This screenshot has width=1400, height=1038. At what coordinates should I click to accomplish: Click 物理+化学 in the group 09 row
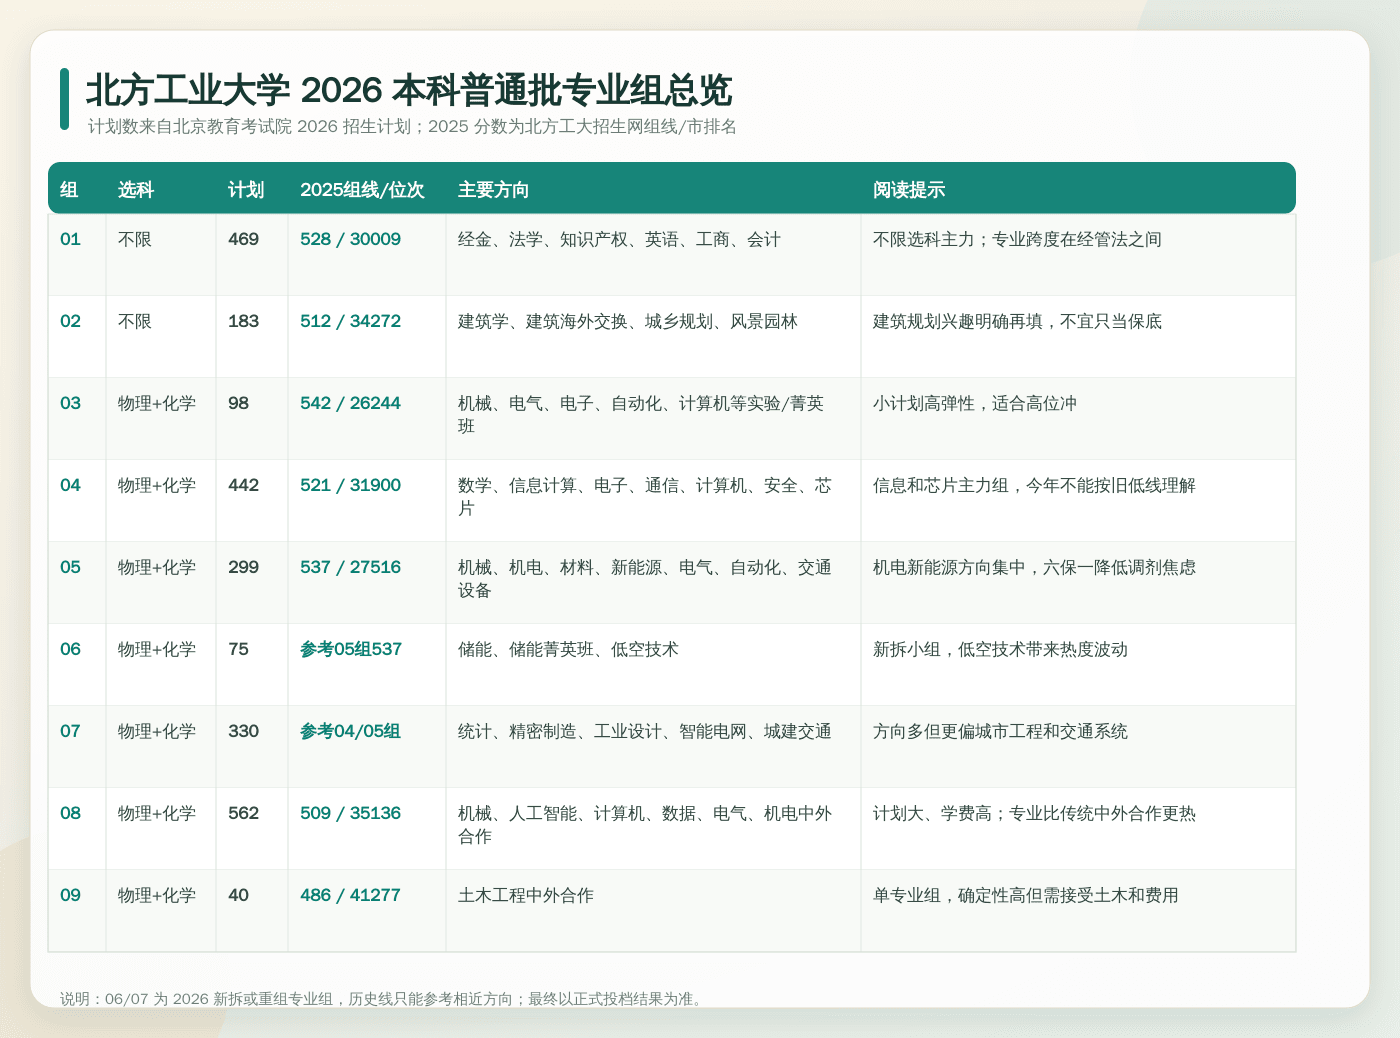[x=157, y=896]
